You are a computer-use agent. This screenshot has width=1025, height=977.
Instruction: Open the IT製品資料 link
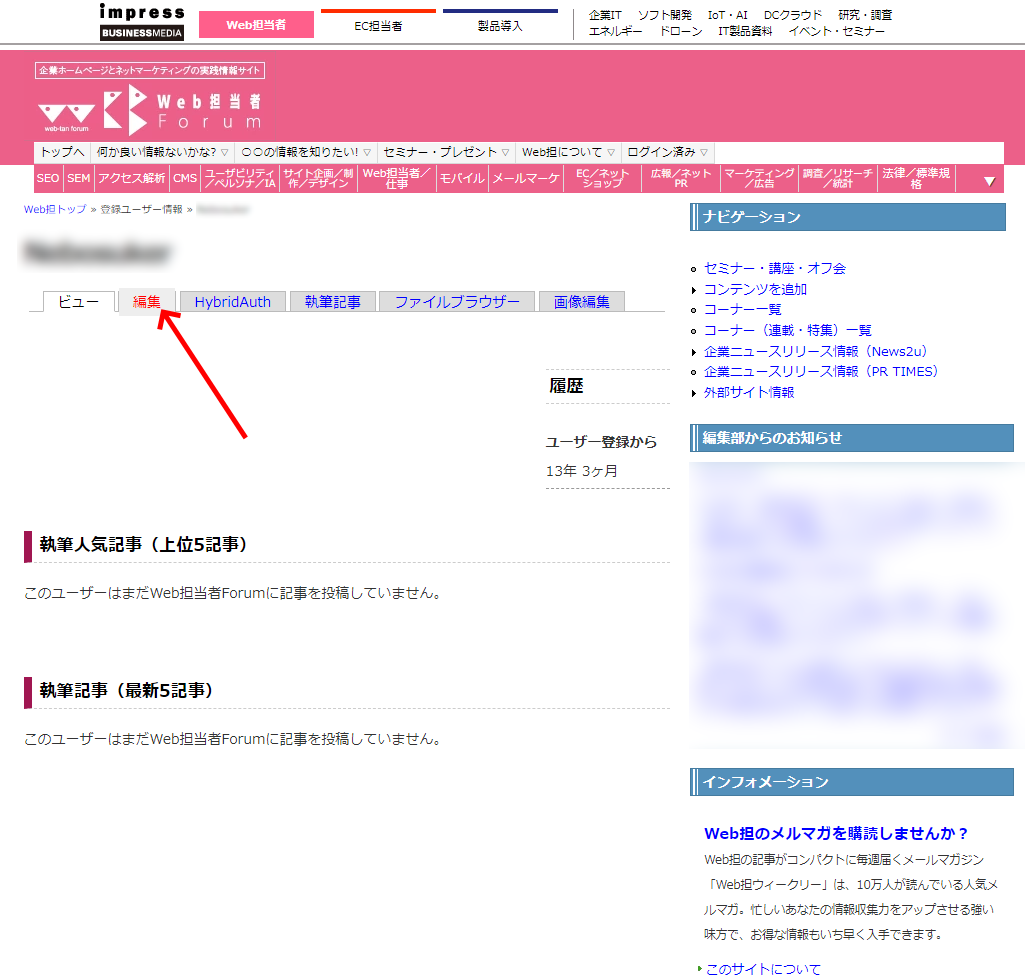(x=745, y=31)
